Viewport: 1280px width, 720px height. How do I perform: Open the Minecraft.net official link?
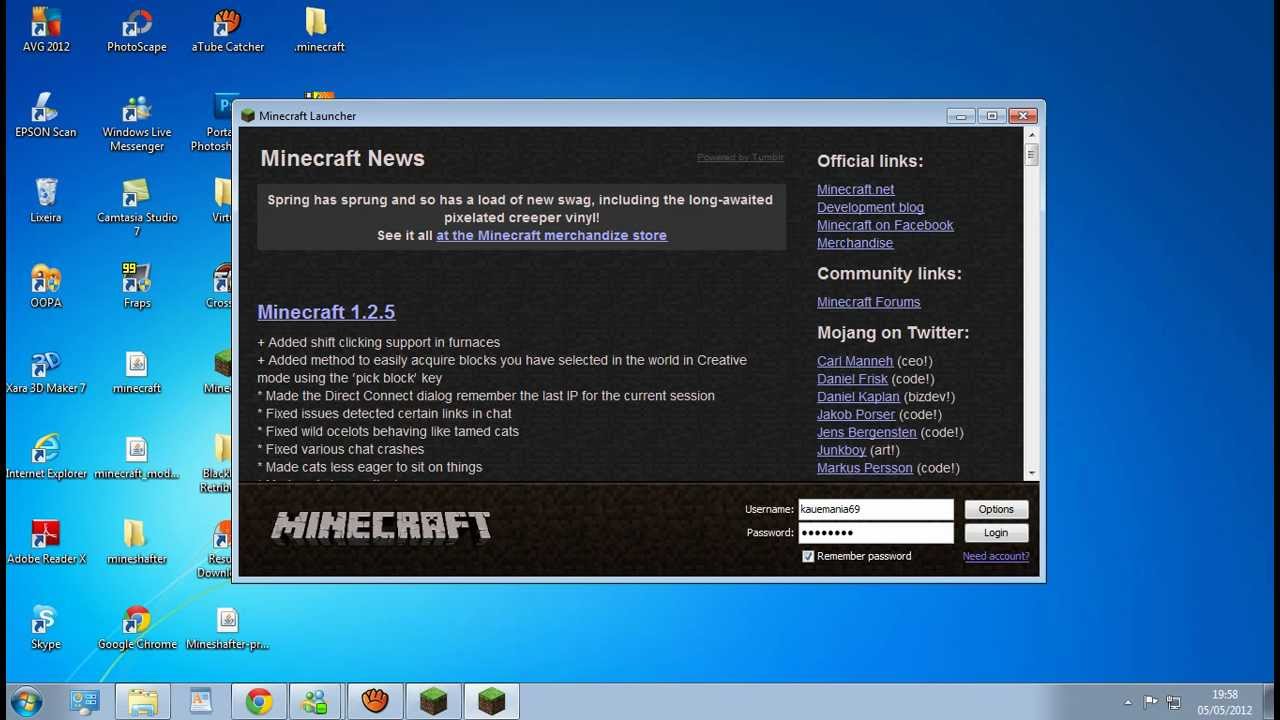tap(855, 189)
